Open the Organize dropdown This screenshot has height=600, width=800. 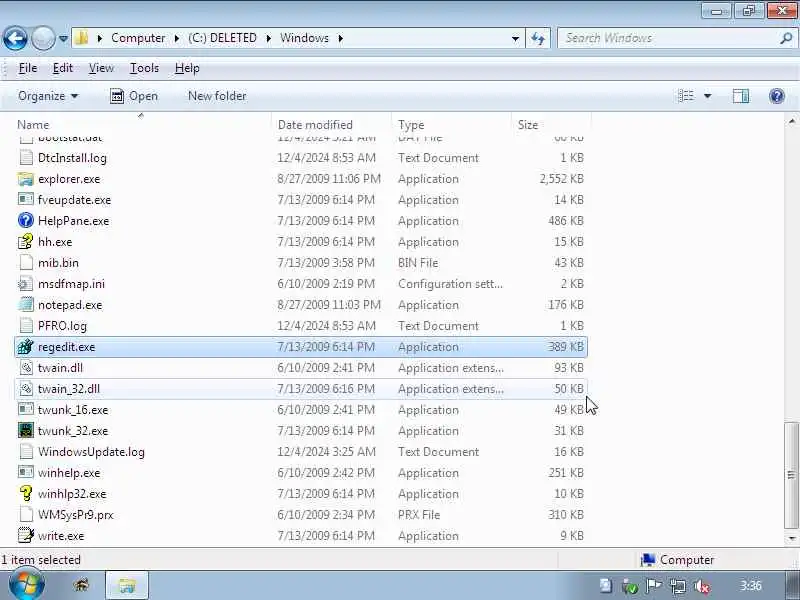pos(48,96)
